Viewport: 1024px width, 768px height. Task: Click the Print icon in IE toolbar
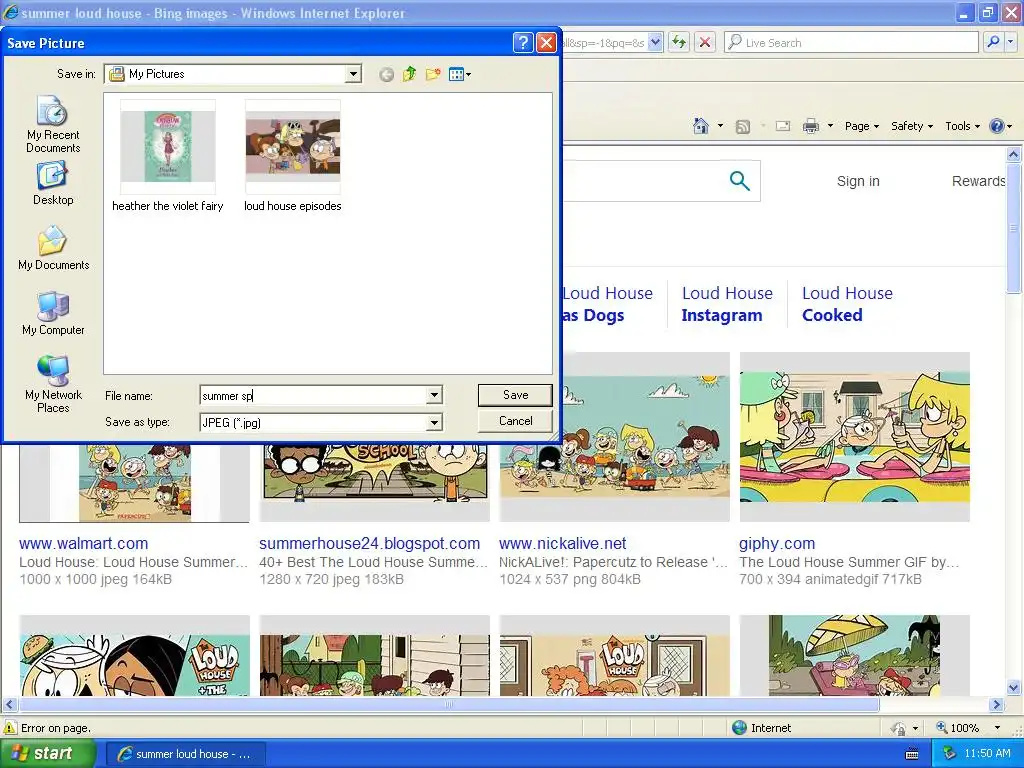(810, 126)
